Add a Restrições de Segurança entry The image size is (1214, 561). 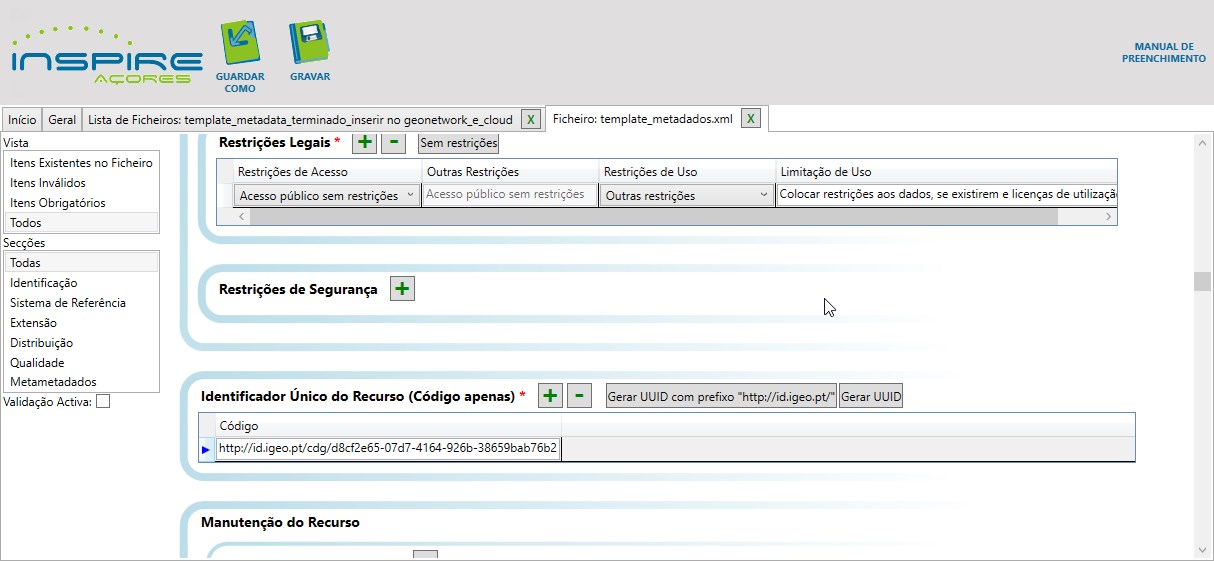click(402, 289)
